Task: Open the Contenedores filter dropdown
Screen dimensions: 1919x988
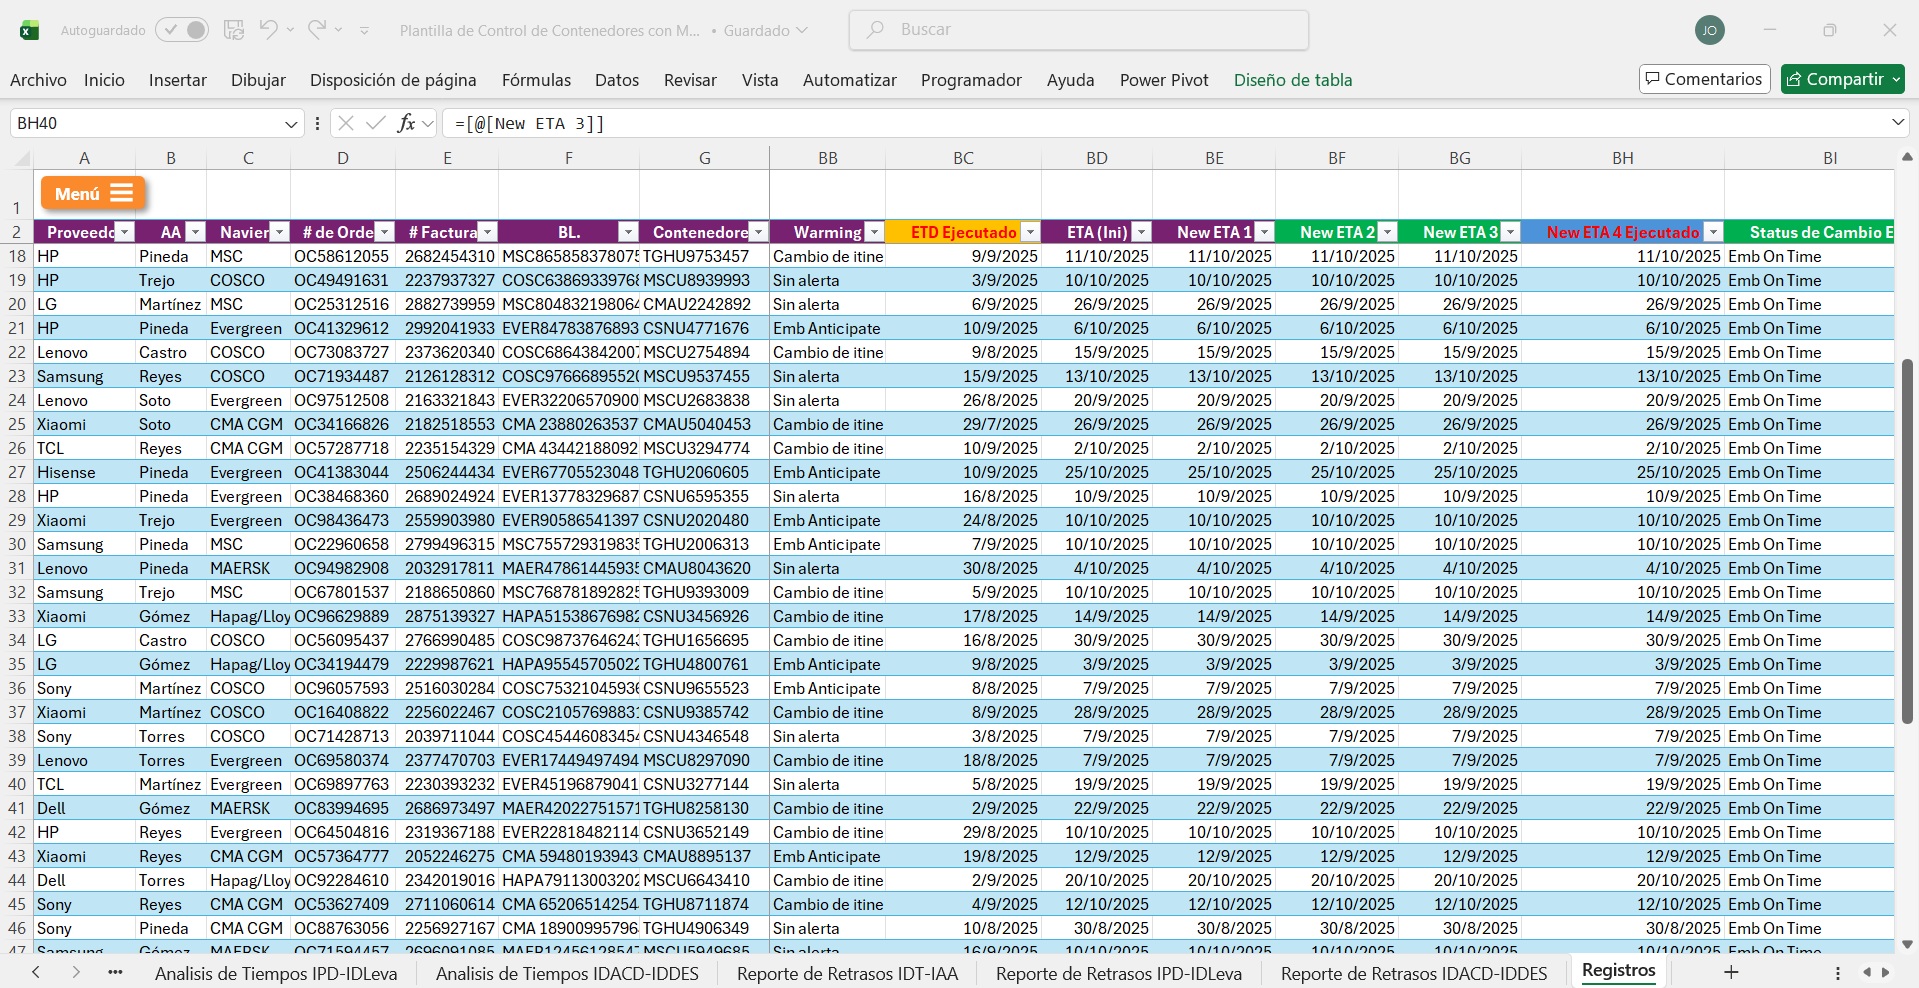Action: pyautogui.click(x=758, y=232)
